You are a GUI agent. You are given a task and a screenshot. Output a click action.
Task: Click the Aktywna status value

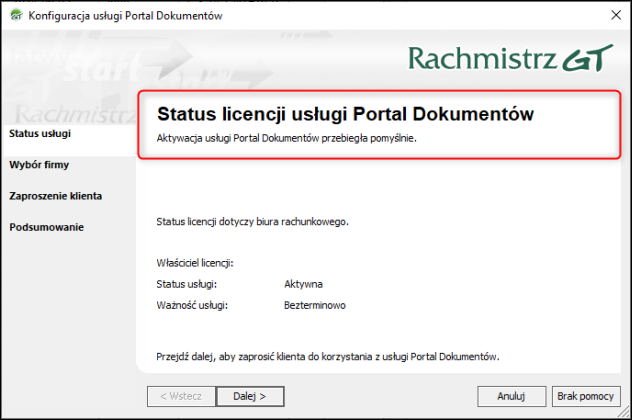pyautogui.click(x=303, y=284)
